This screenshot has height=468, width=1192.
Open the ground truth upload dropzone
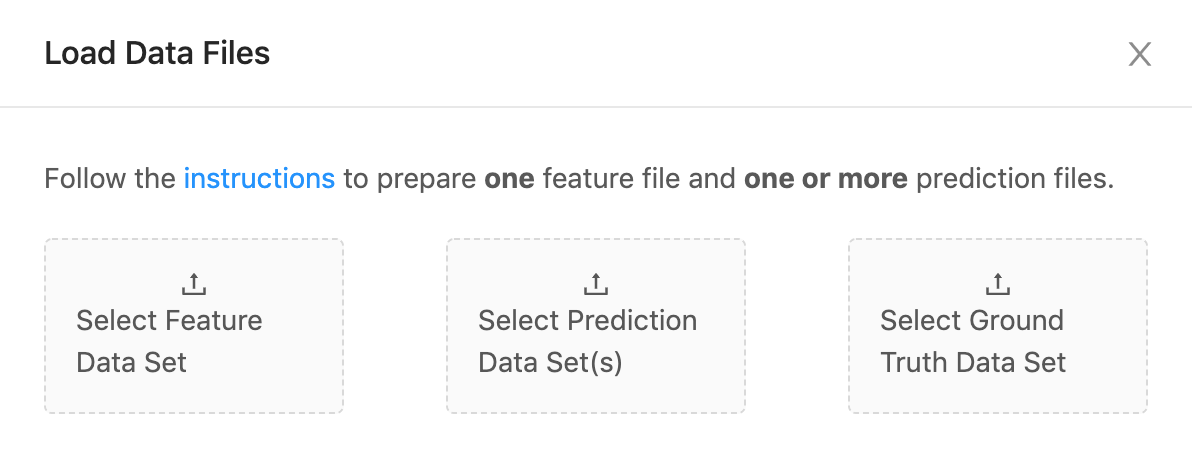[997, 326]
